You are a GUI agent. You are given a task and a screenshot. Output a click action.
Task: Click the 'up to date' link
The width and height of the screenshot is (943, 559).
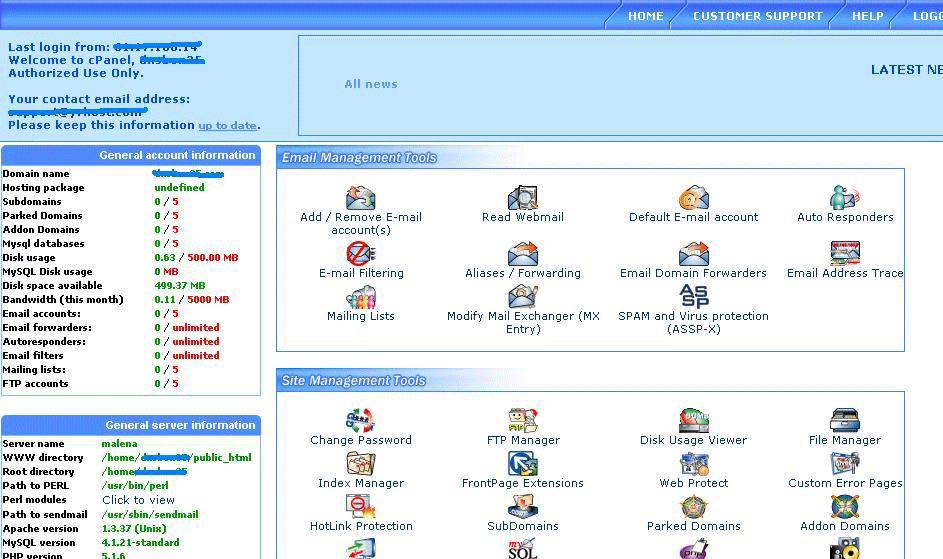(x=227, y=126)
